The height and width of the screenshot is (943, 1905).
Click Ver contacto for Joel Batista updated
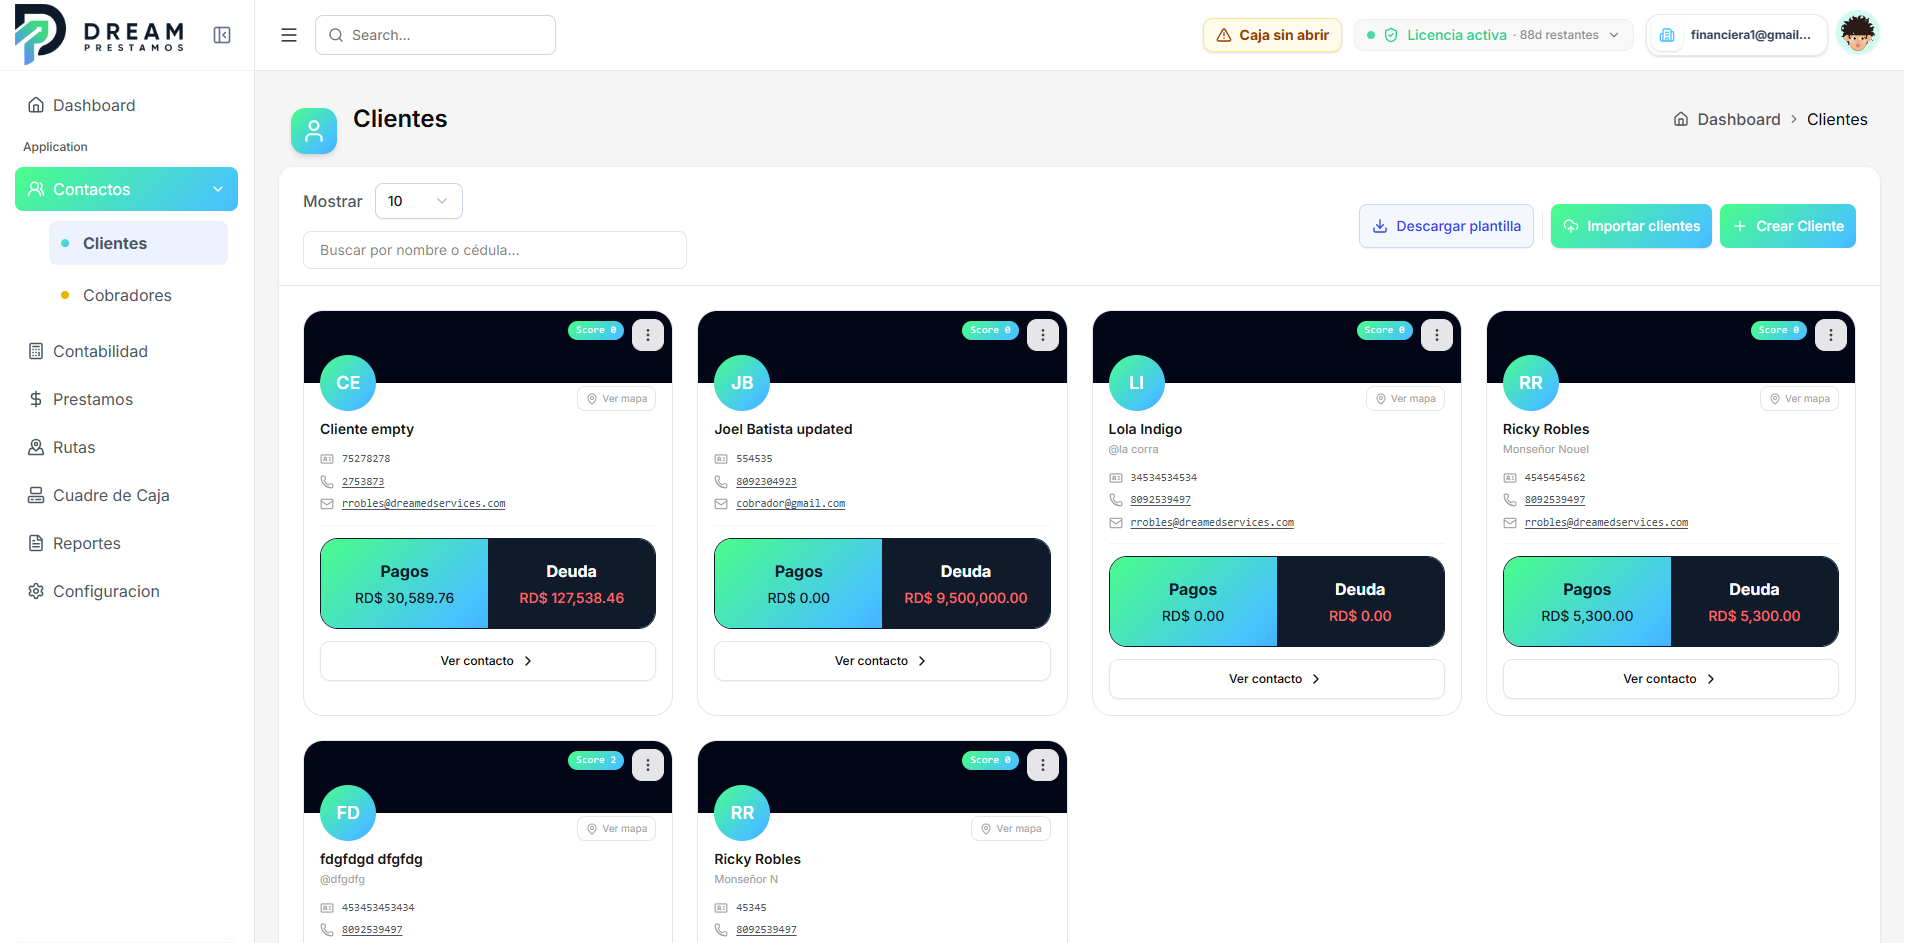(882, 661)
